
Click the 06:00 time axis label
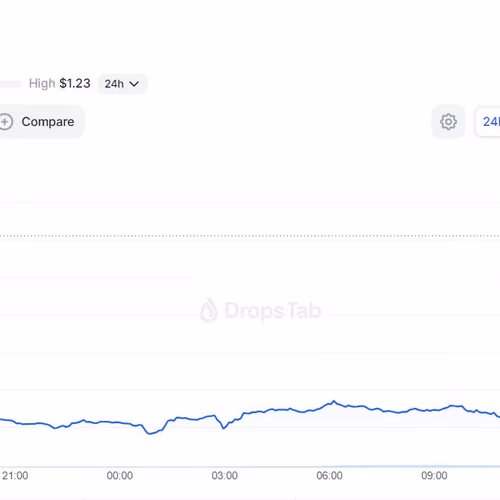(x=329, y=475)
